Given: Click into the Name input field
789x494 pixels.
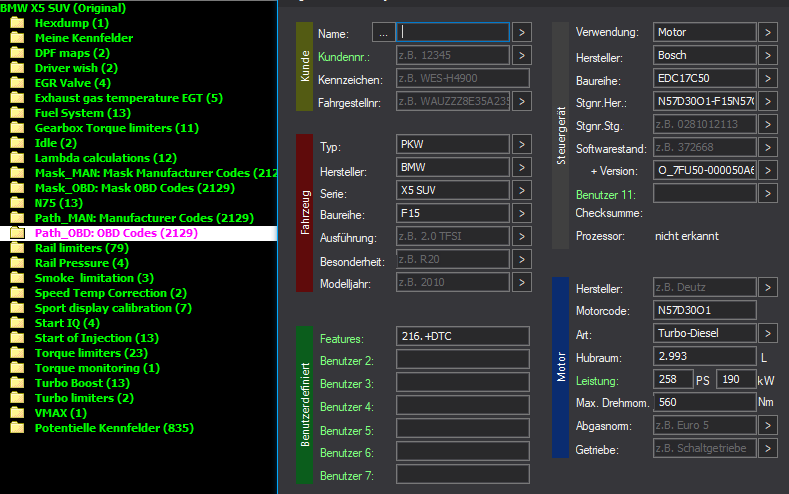Looking at the screenshot, I should (x=453, y=32).
